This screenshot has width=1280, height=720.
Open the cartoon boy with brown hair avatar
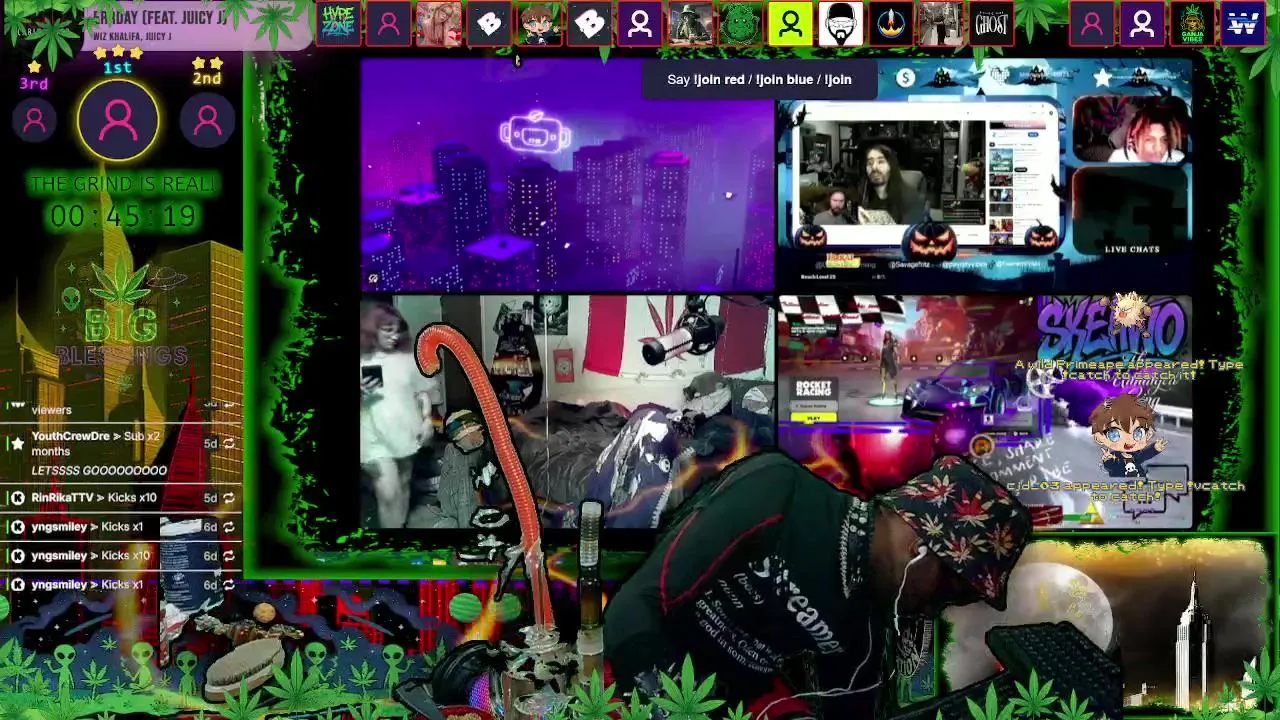(x=539, y=24)
